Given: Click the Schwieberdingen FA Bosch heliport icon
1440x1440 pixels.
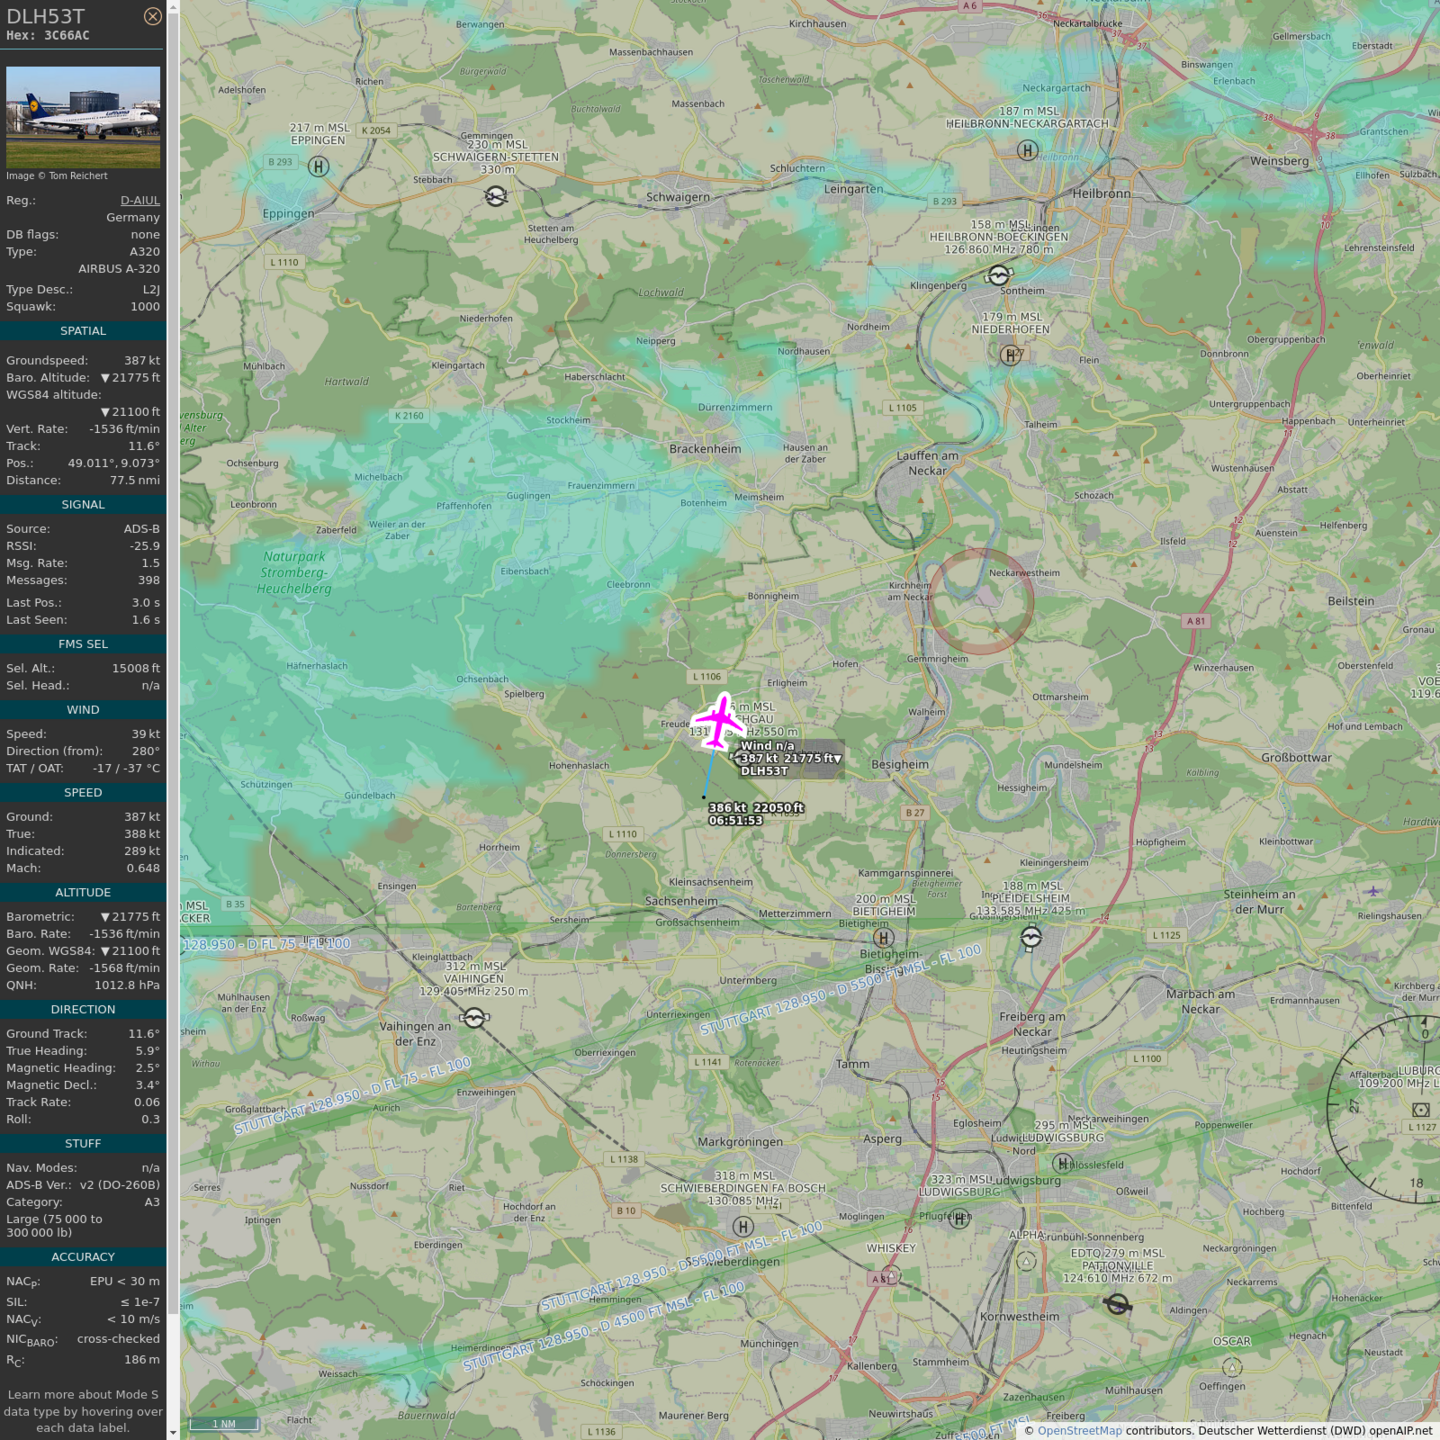Looking at the screenshot, I should (742, 1226).
